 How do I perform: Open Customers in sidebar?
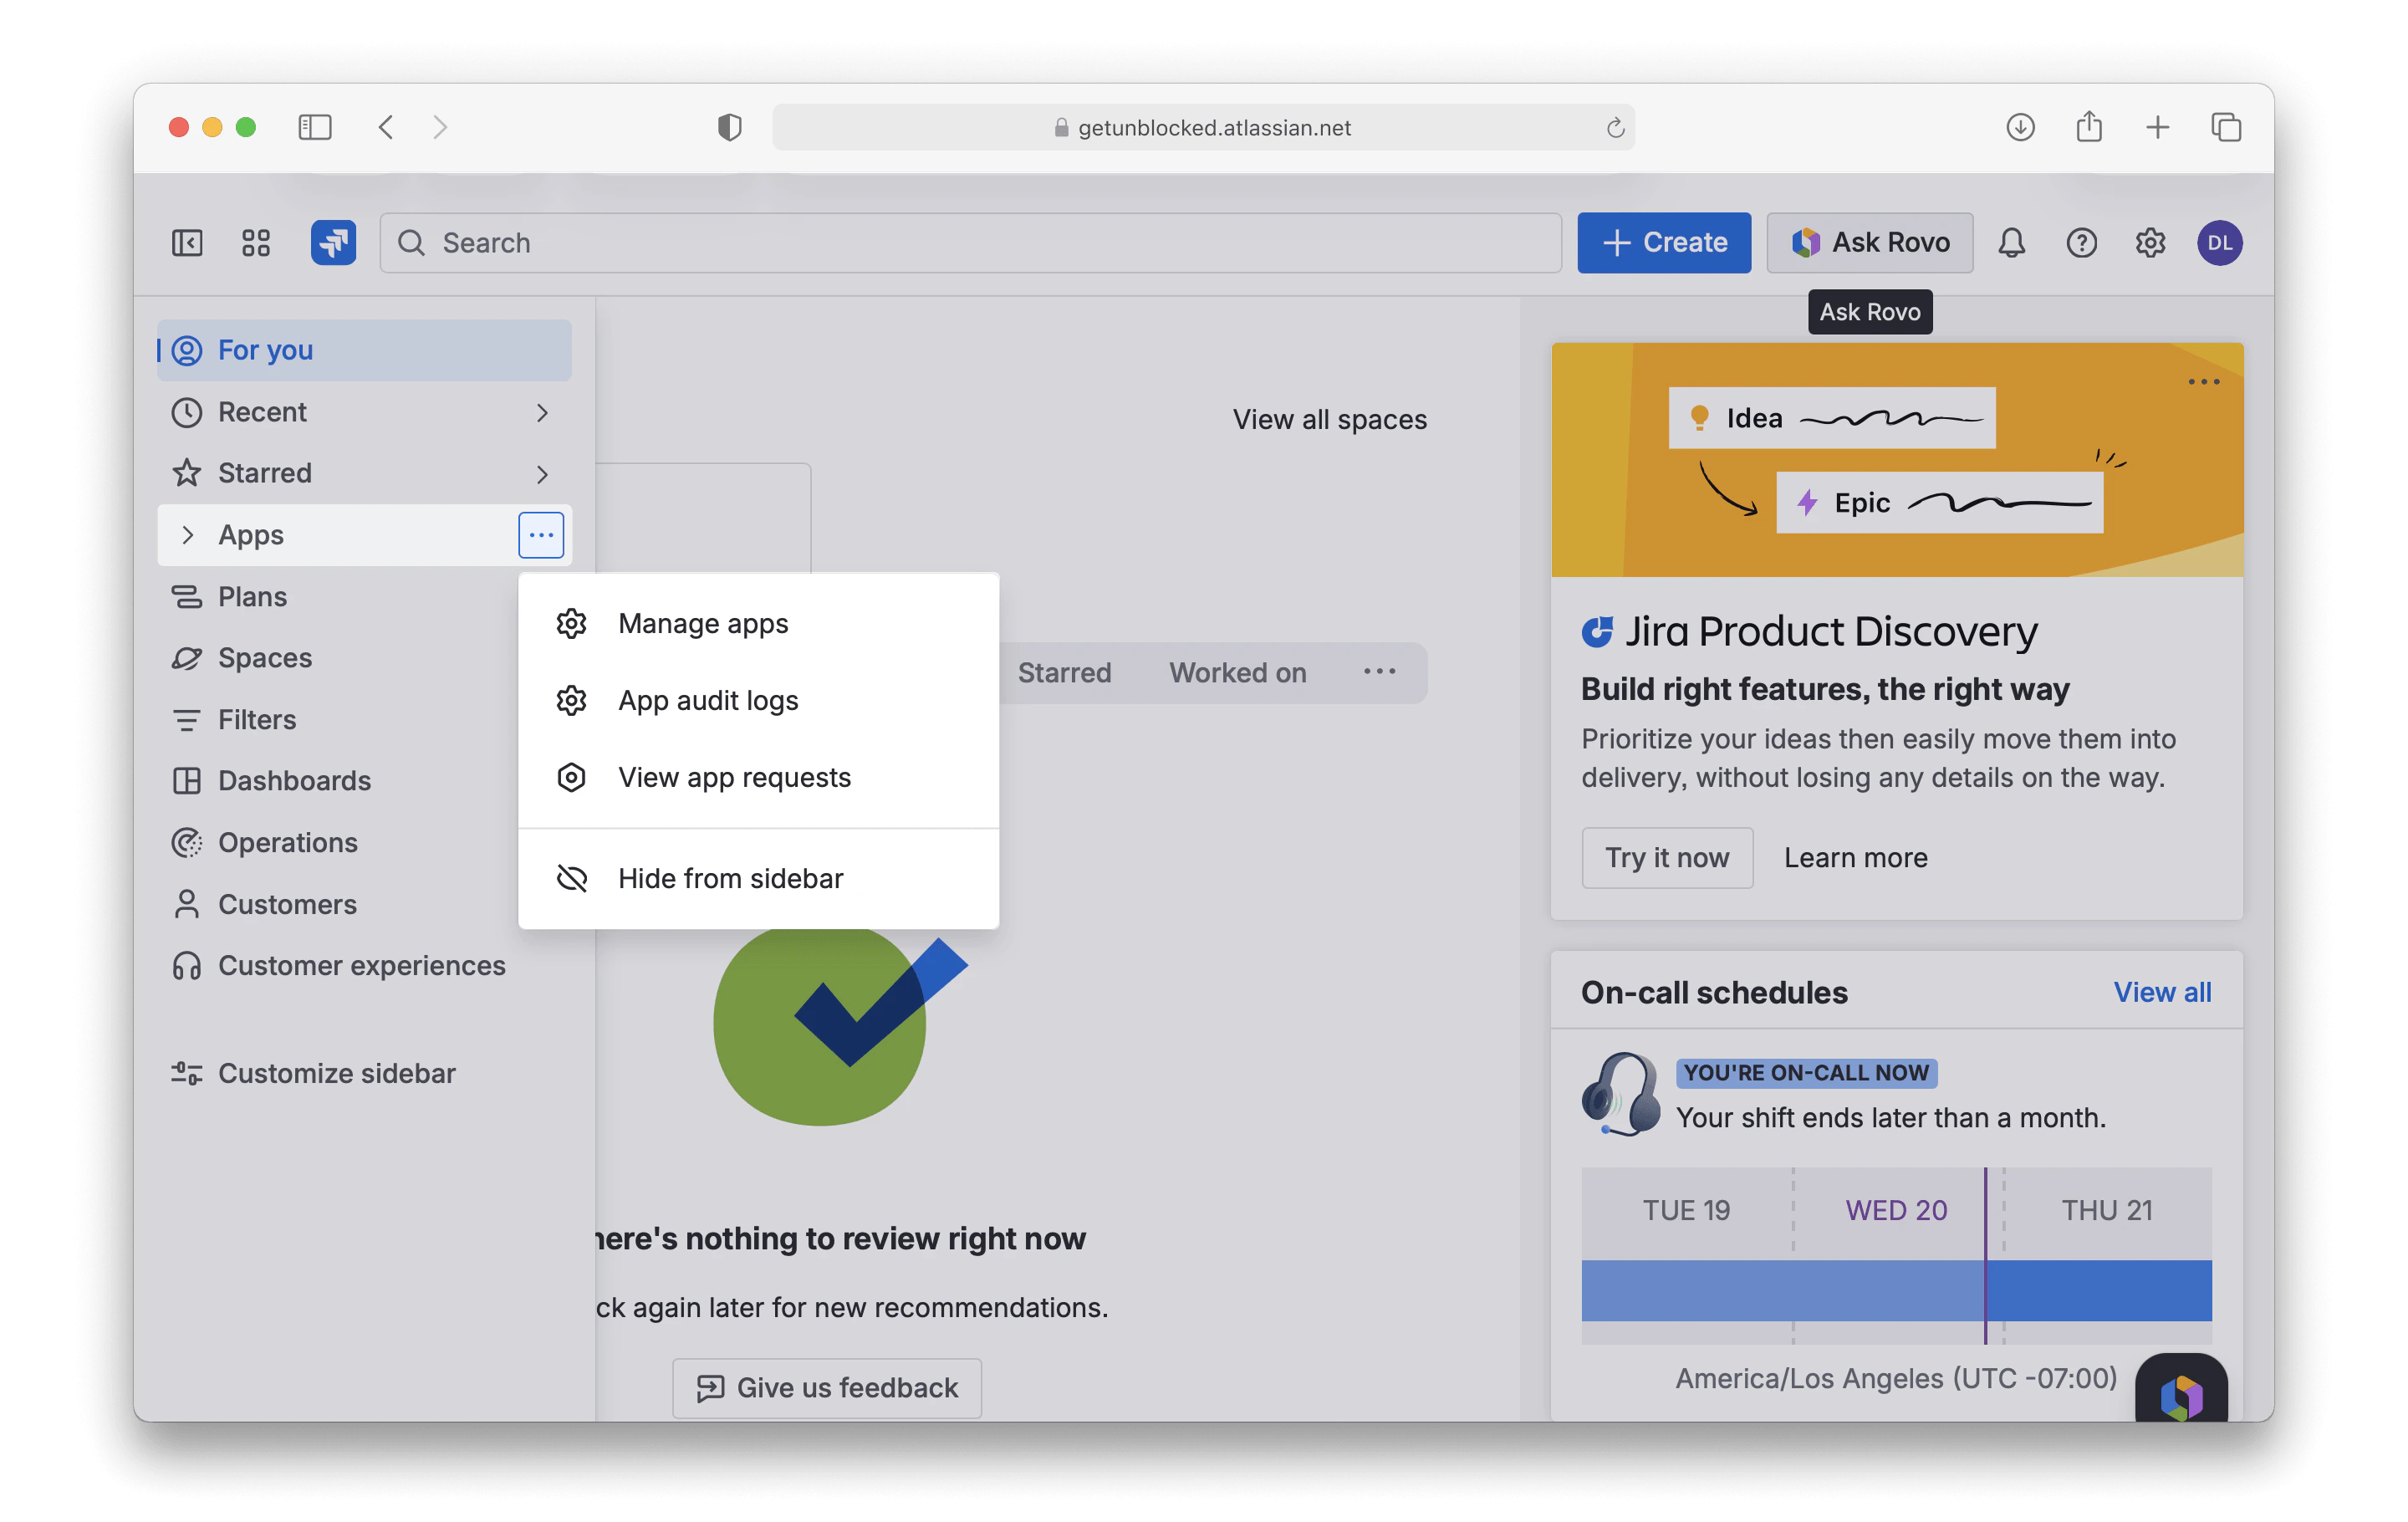(364, 904)
